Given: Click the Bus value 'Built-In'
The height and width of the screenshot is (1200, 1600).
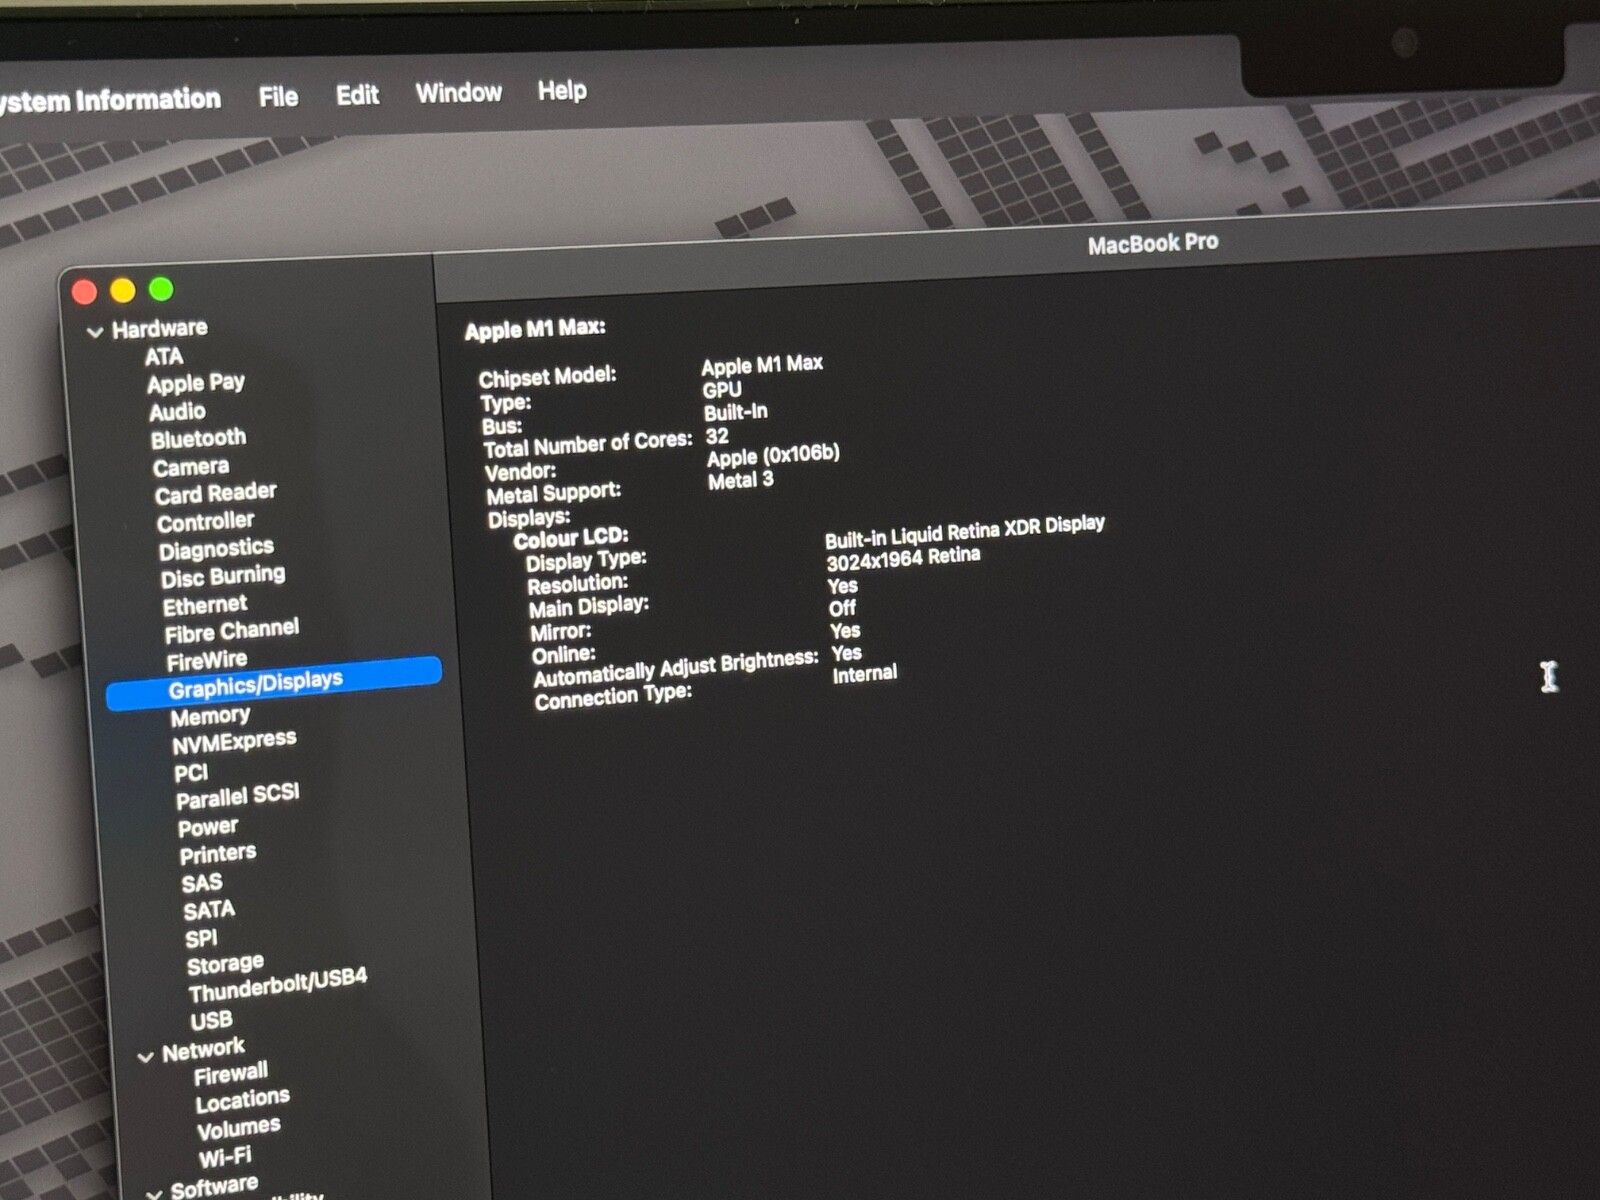Looking at the screenshot, I should click(736, 412).
